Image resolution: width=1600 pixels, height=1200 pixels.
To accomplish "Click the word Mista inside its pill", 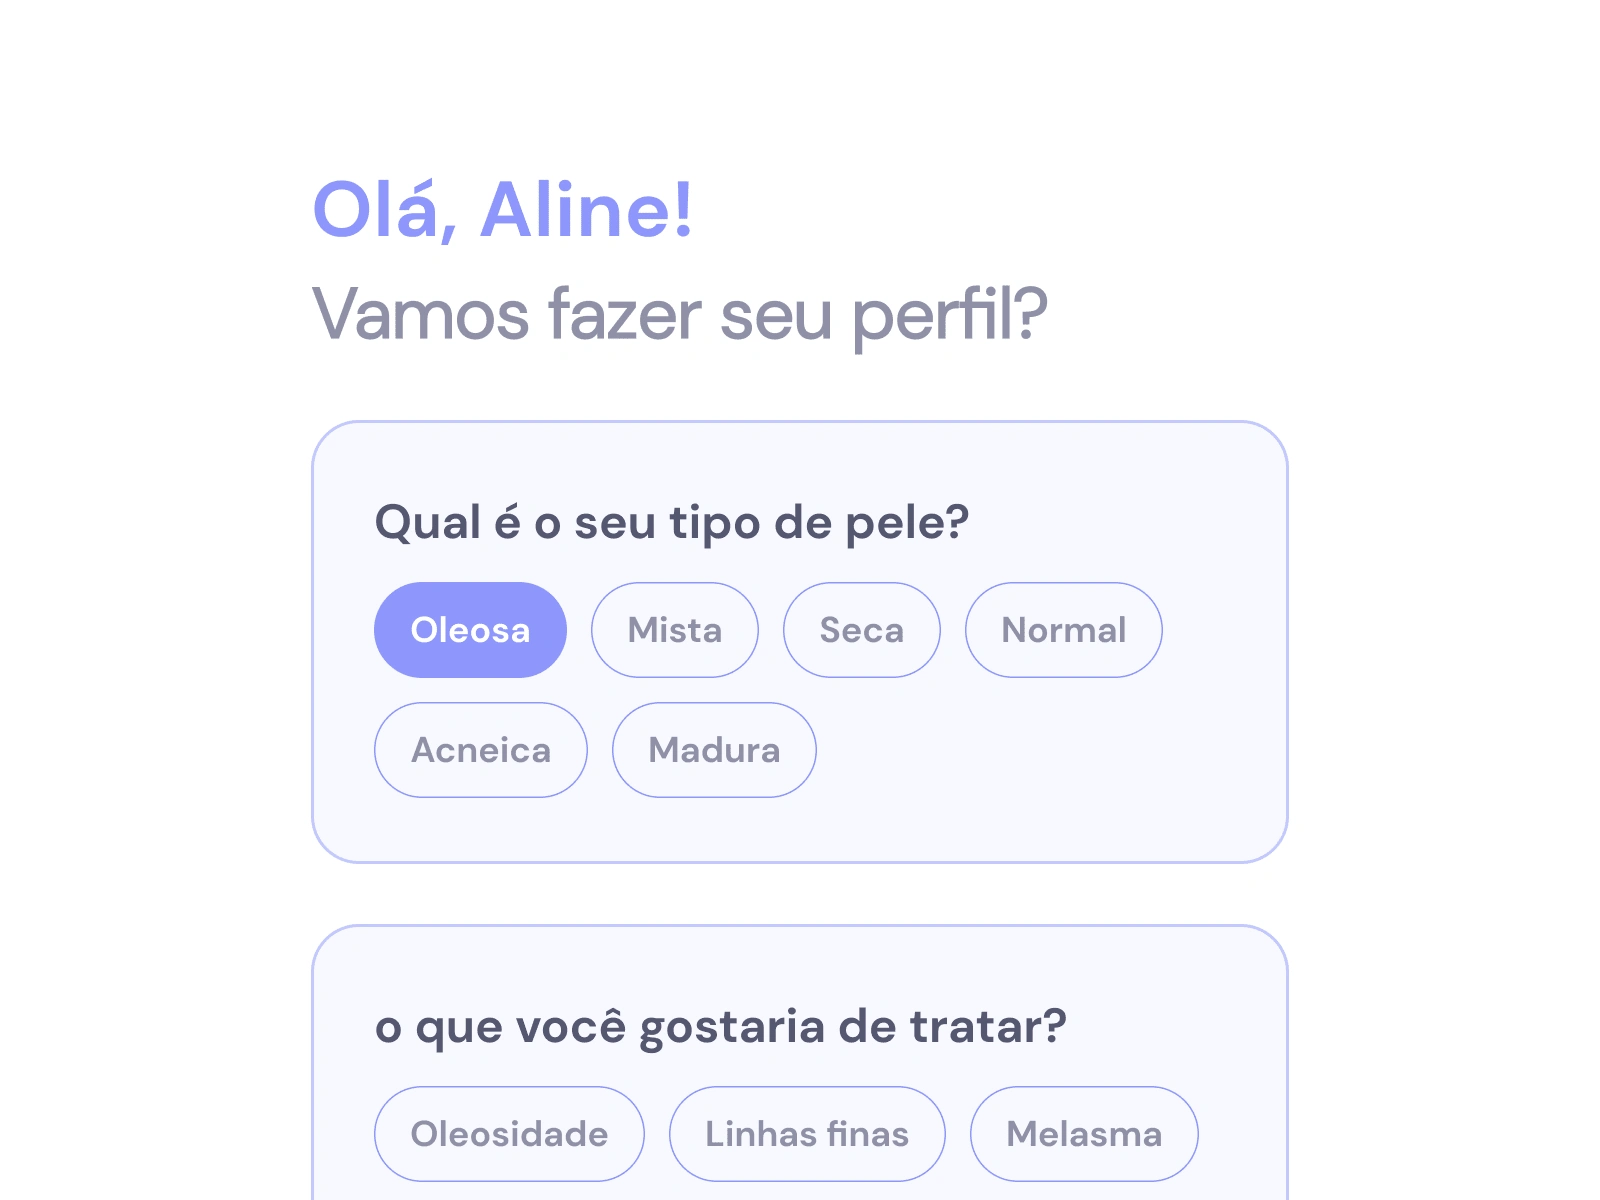I will pyautogui.click(x=675, y=630).
